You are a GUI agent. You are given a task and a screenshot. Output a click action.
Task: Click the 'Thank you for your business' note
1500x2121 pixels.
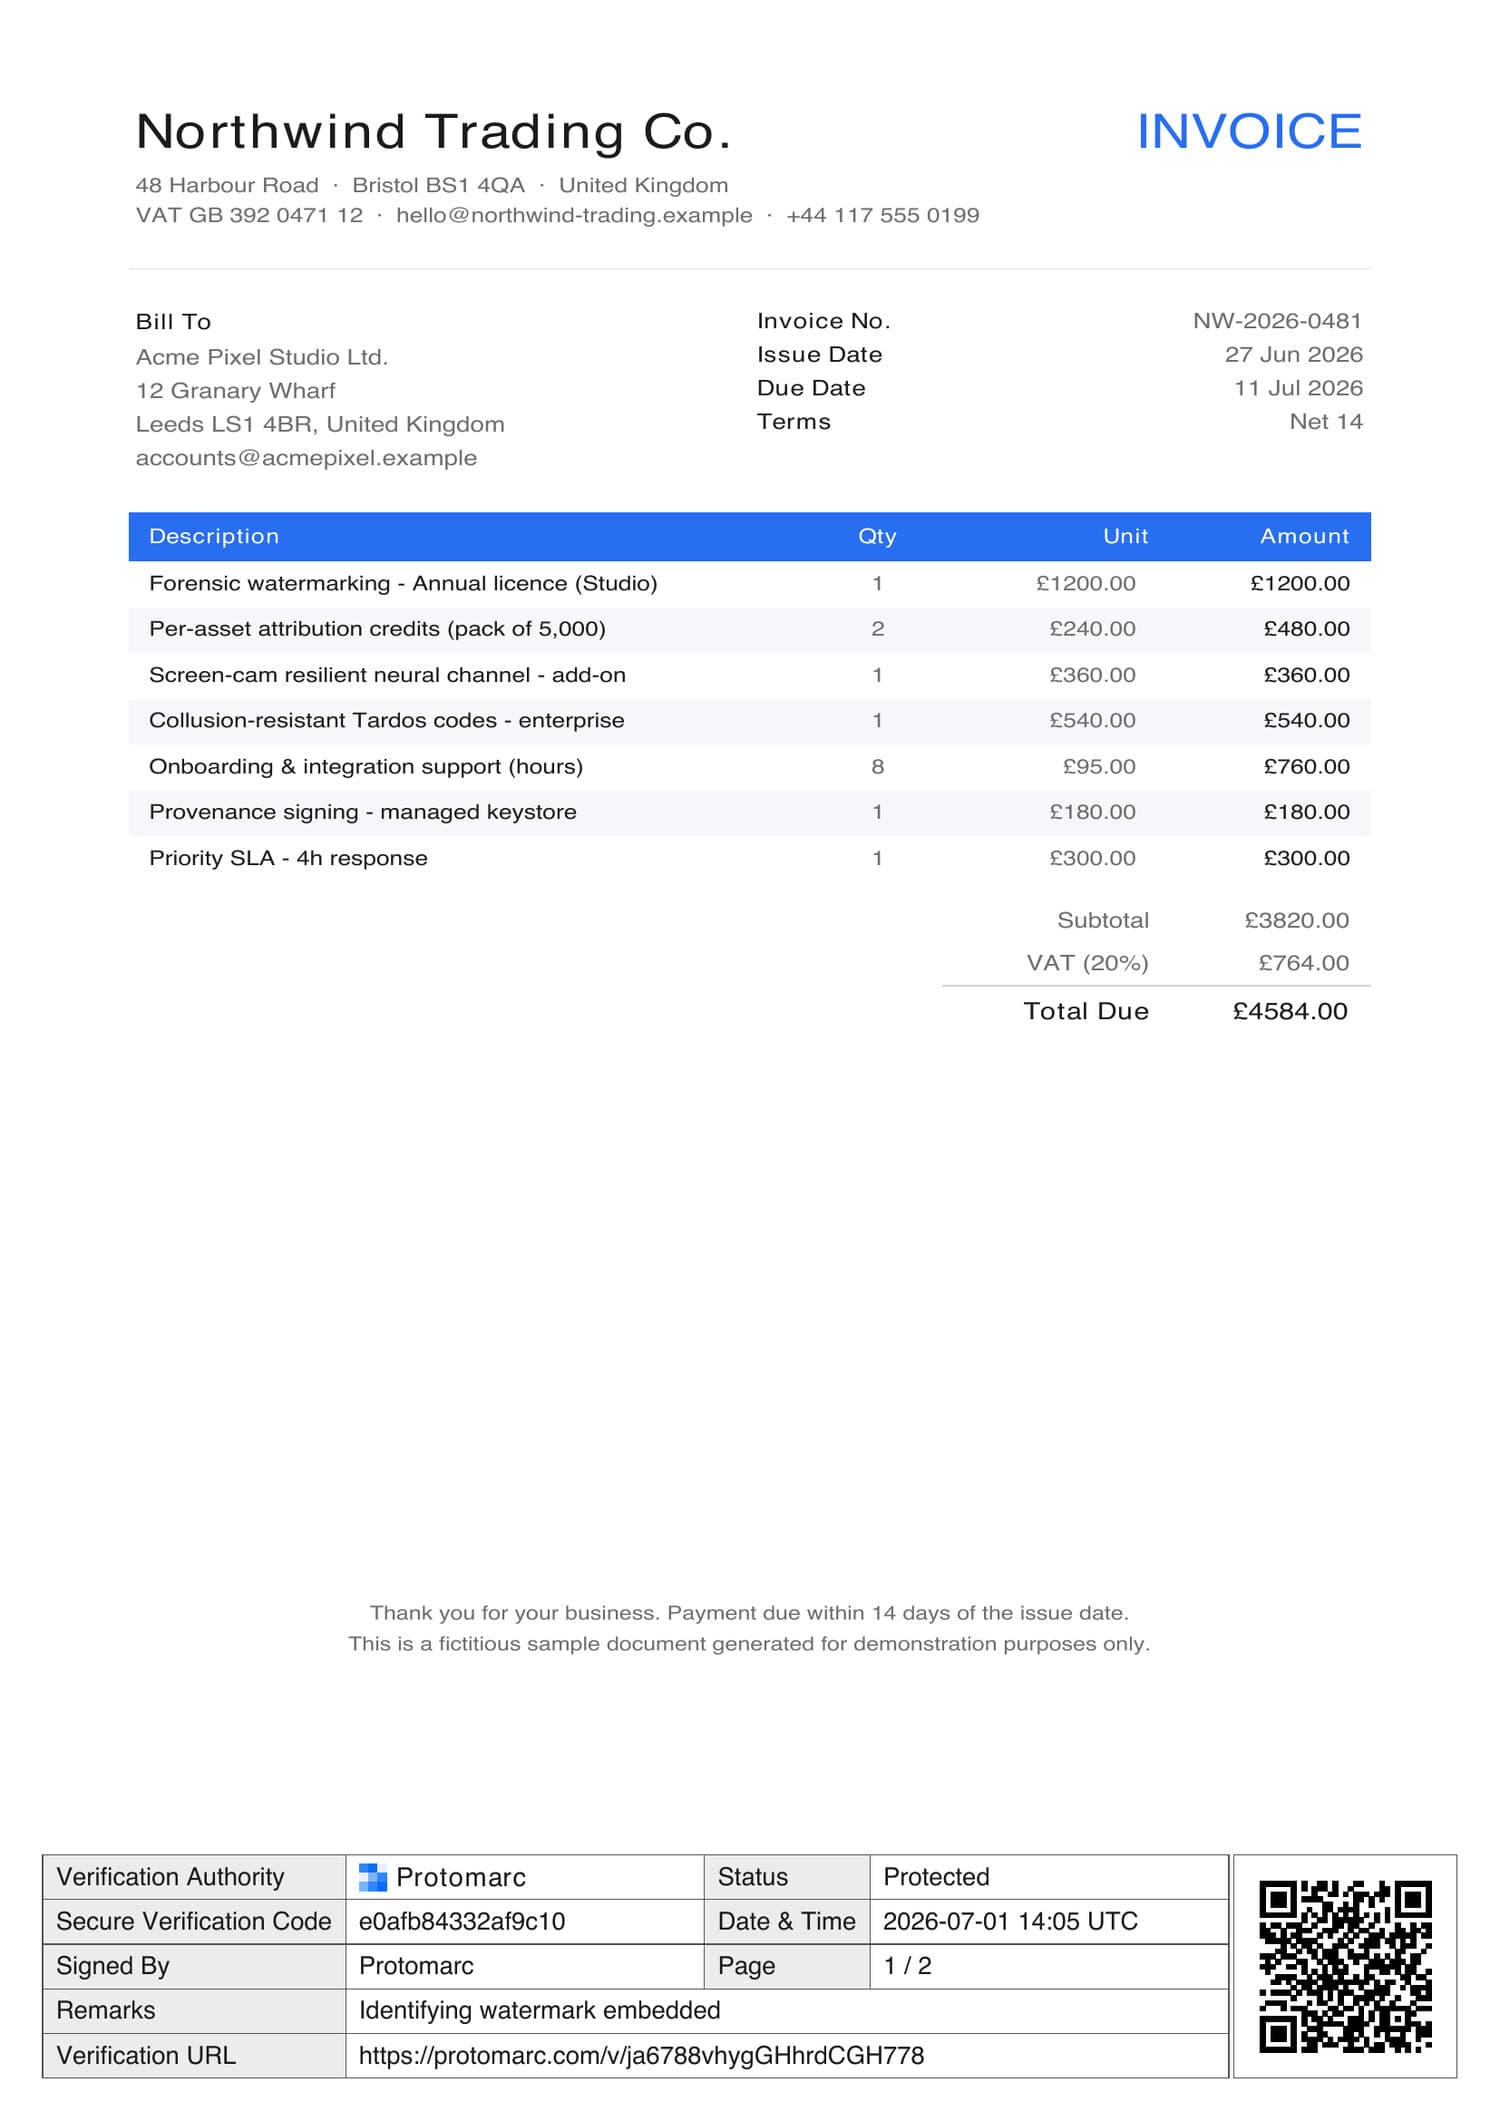point(749,1613)
